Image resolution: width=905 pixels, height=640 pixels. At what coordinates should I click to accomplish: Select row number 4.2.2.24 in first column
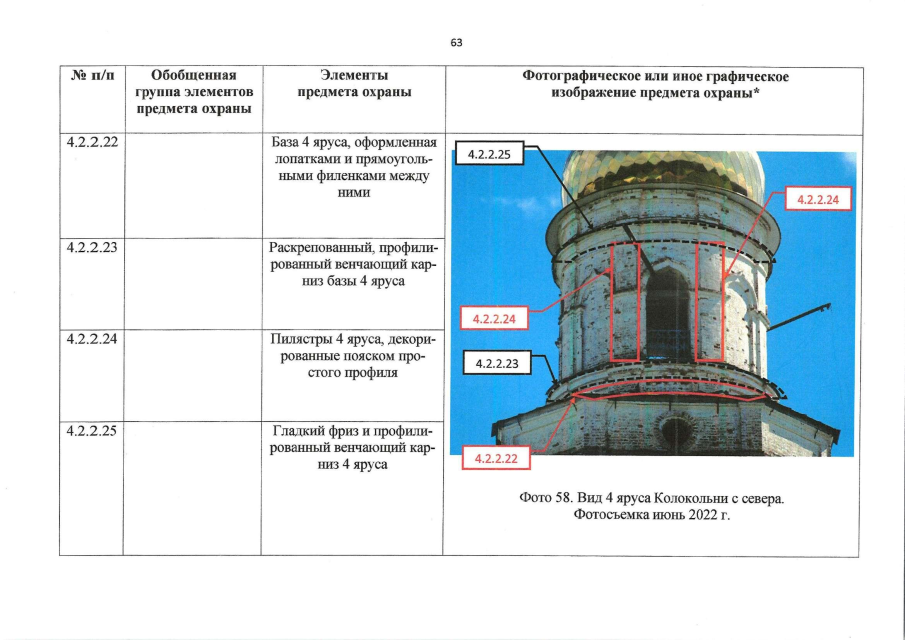click(x=92, y=339)
